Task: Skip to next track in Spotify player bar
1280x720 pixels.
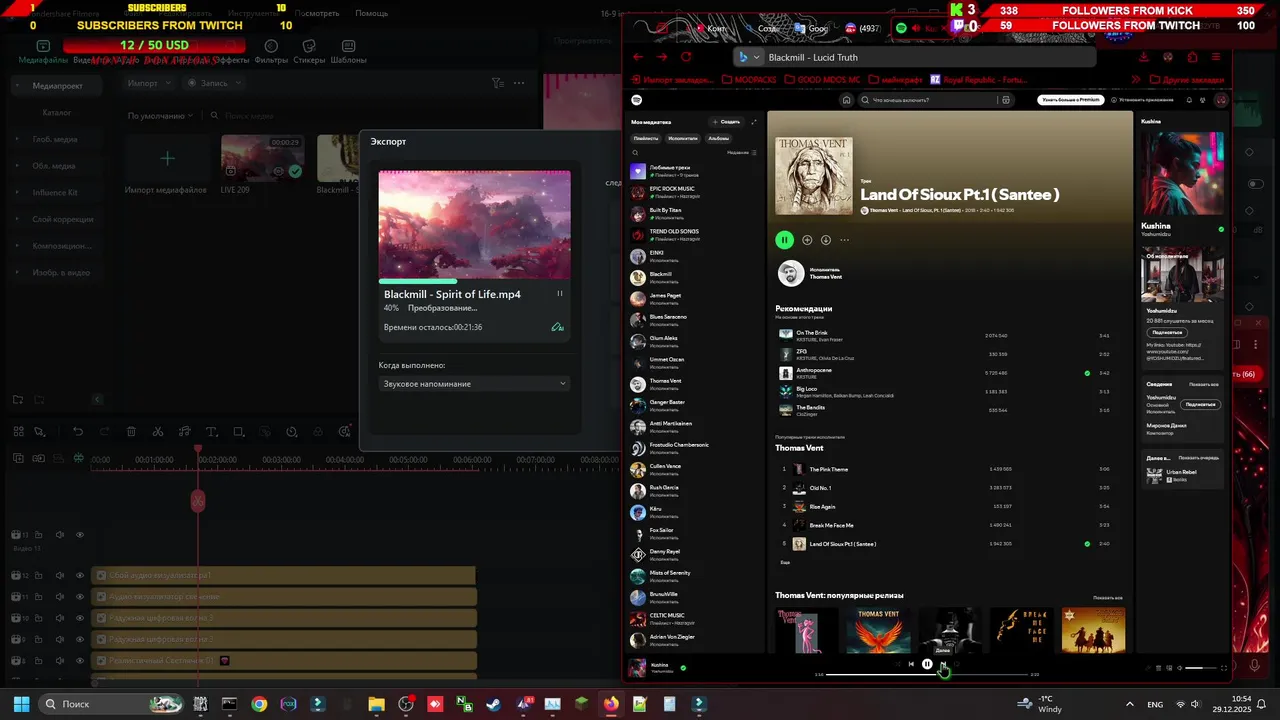Action: click(943, 664)
